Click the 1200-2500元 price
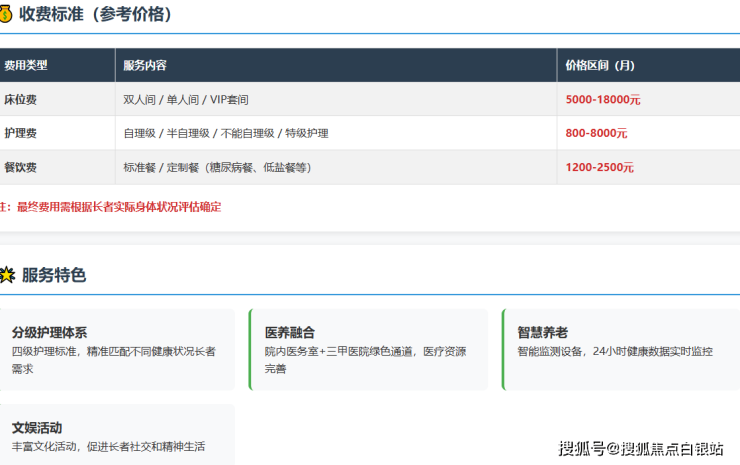This screenshot has height=465, width=740. 599,167
